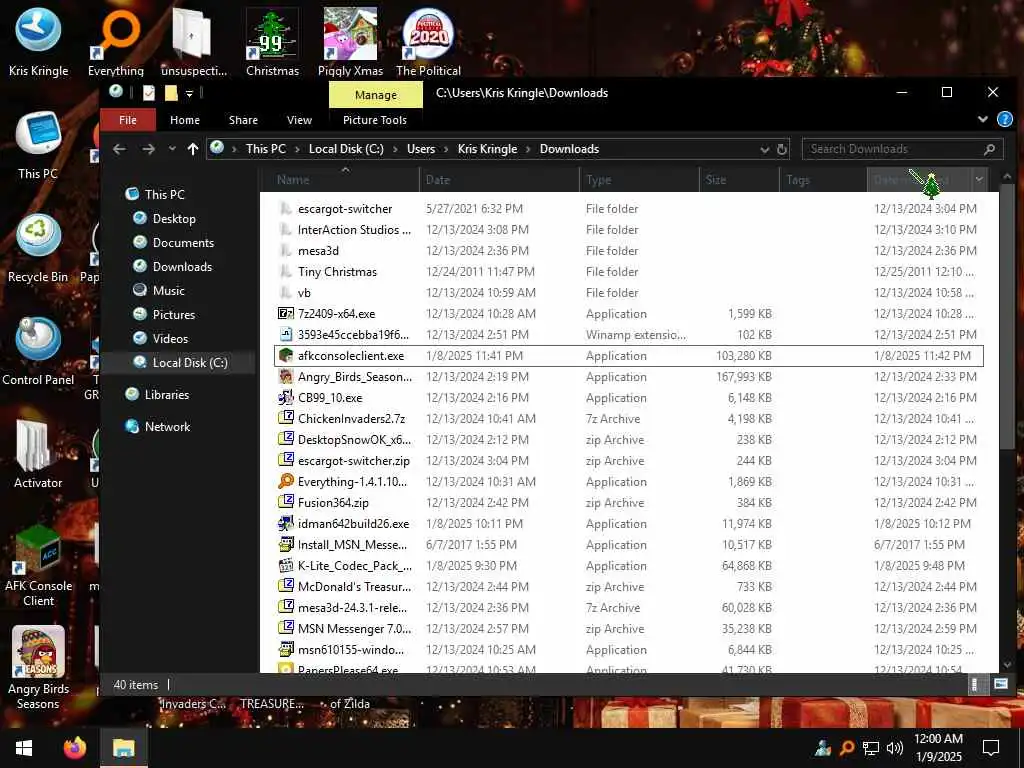The width and height of the screenshot is (1024, 768).
Task: Click Users in the breadcrumb path
Action: tap(421, 149)
